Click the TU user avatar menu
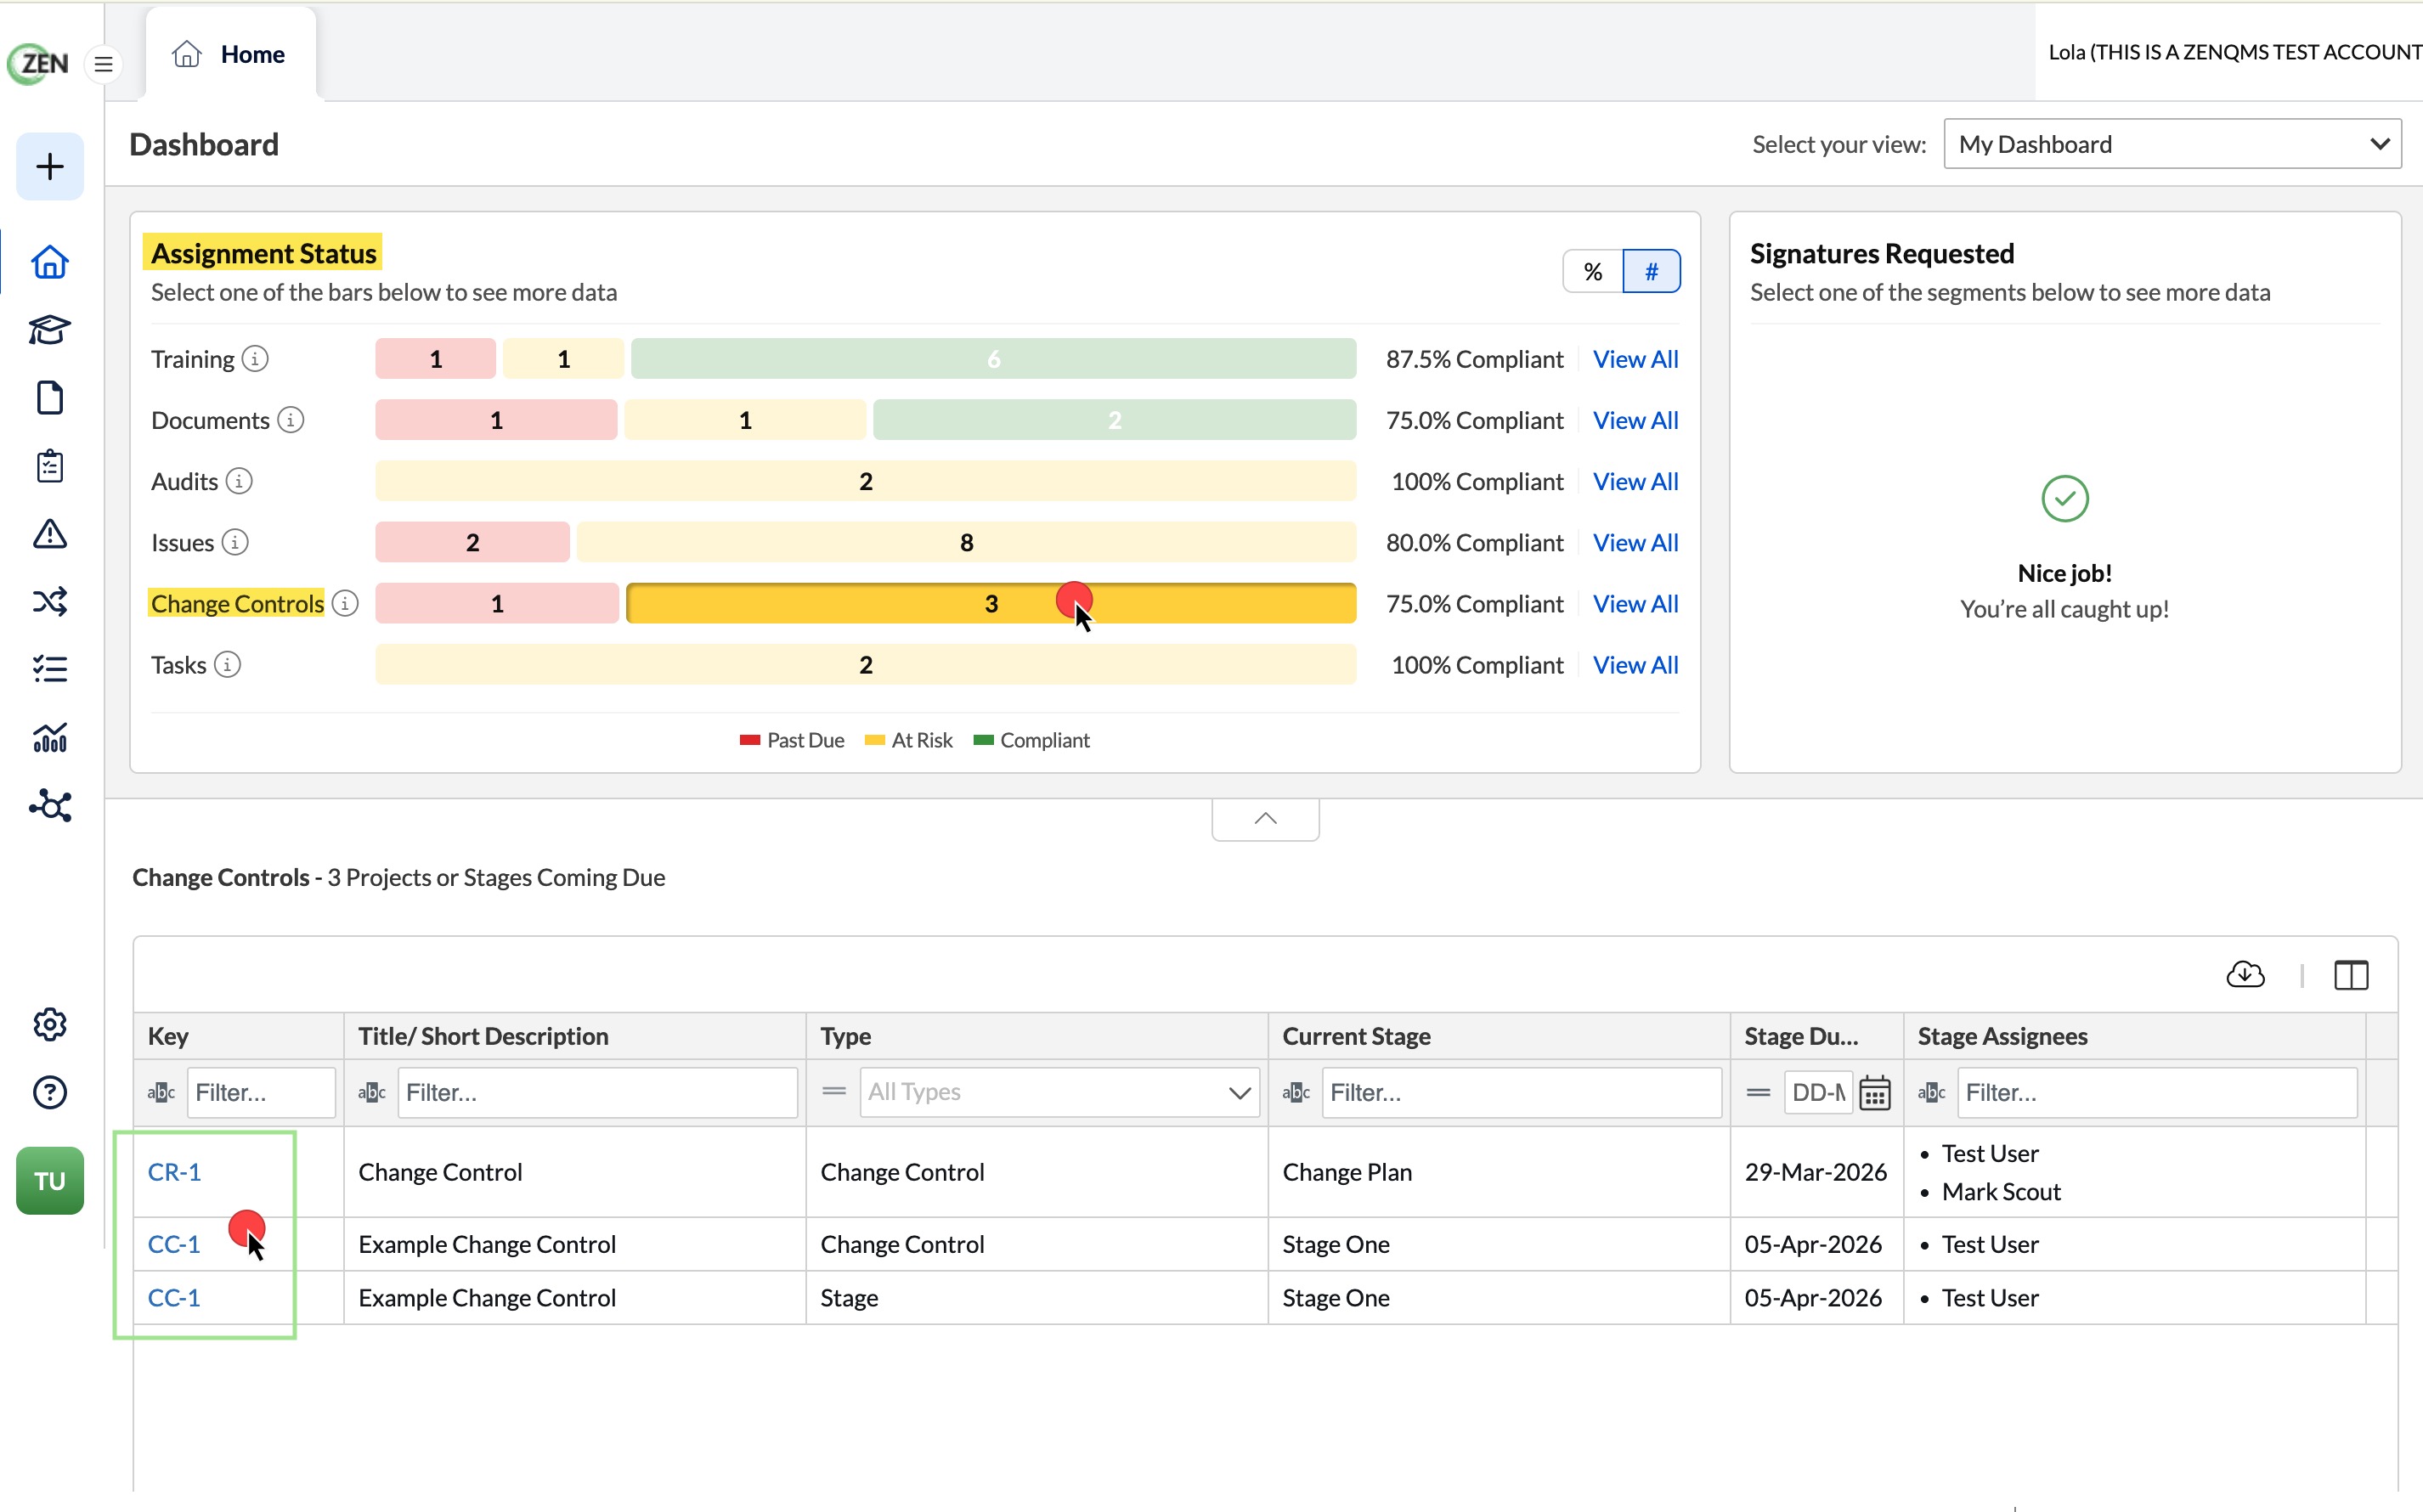2423x1512 pixels. click(50, 1180)
